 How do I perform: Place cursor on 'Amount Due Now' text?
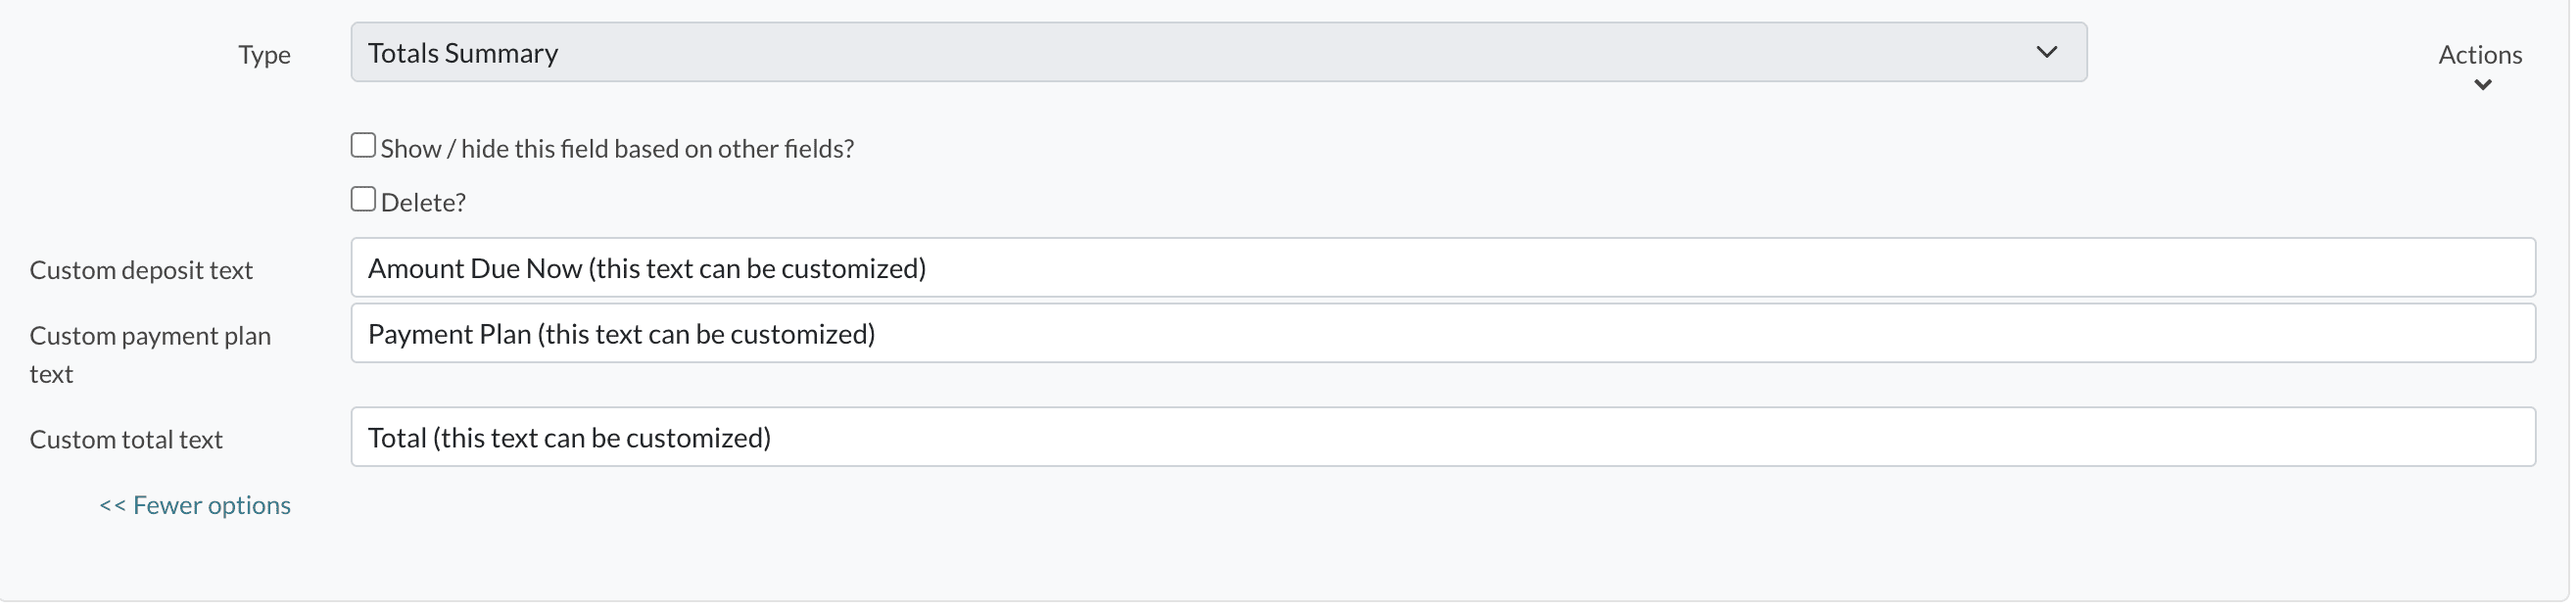pyautogui.click(x=475, y=269)
